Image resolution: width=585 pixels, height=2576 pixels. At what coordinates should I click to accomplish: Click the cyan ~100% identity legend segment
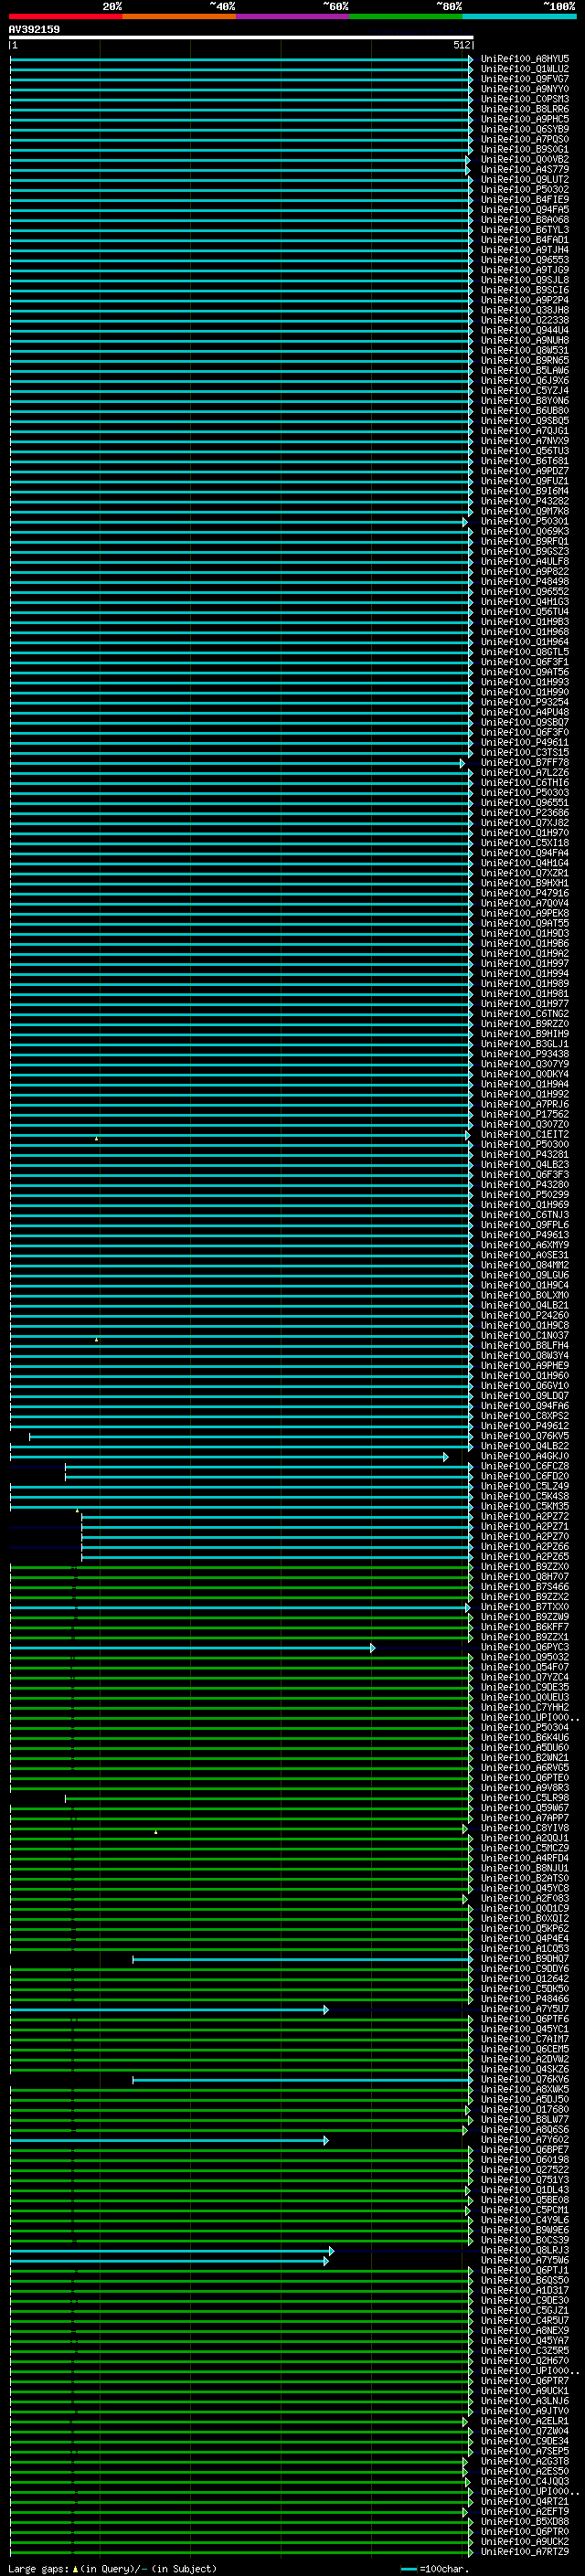coord(519,16)
